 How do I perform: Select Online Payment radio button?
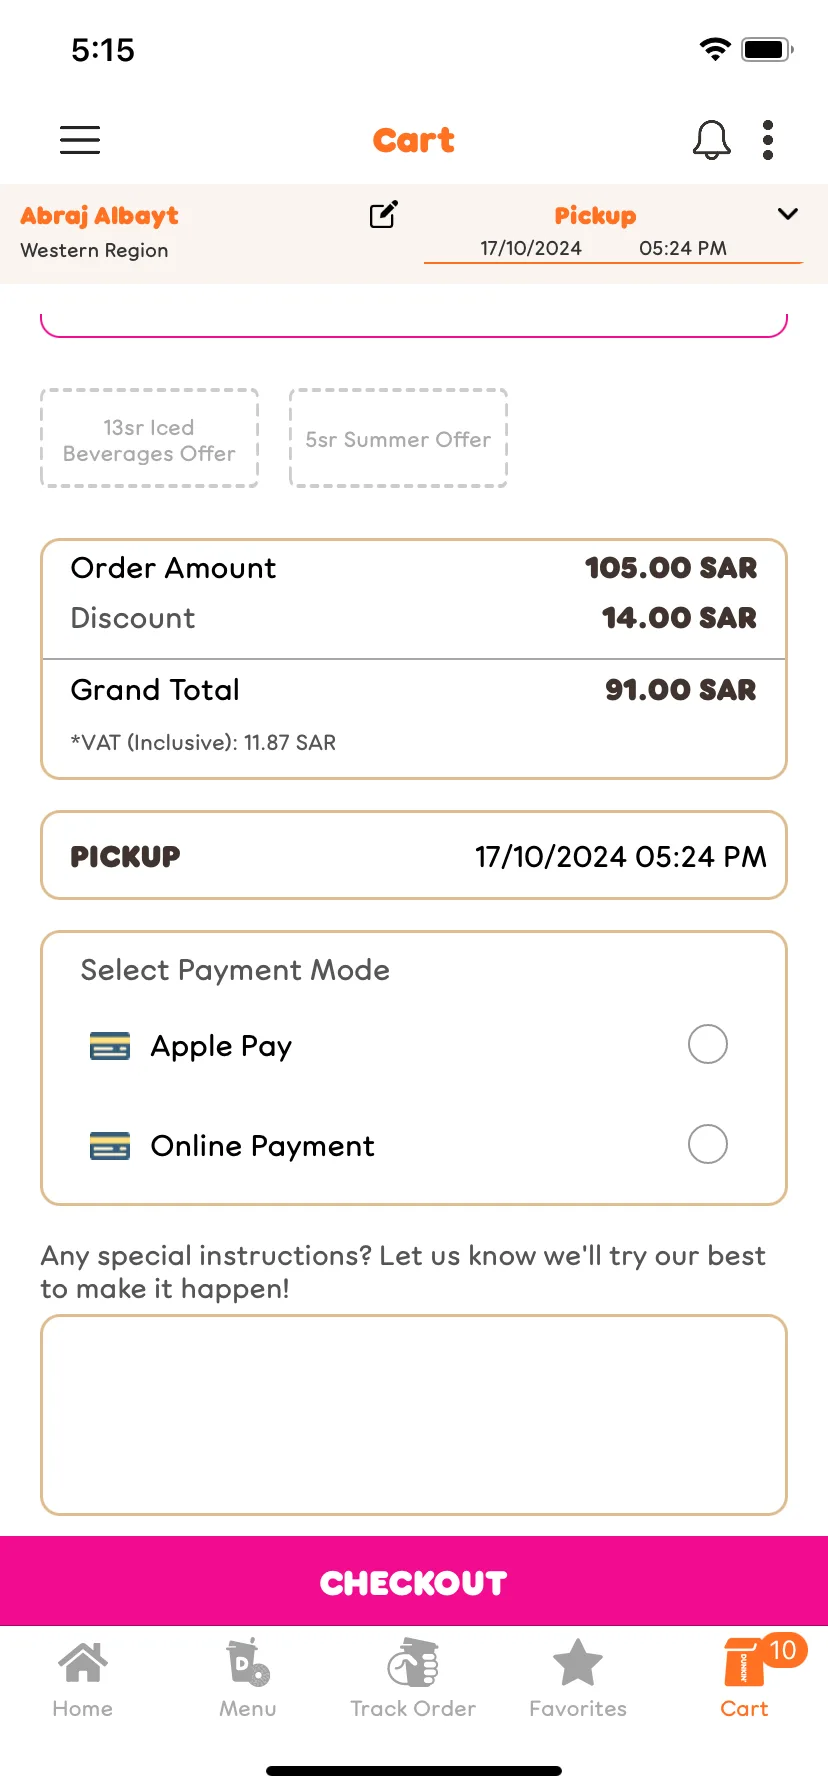[x=708, y=1144]
